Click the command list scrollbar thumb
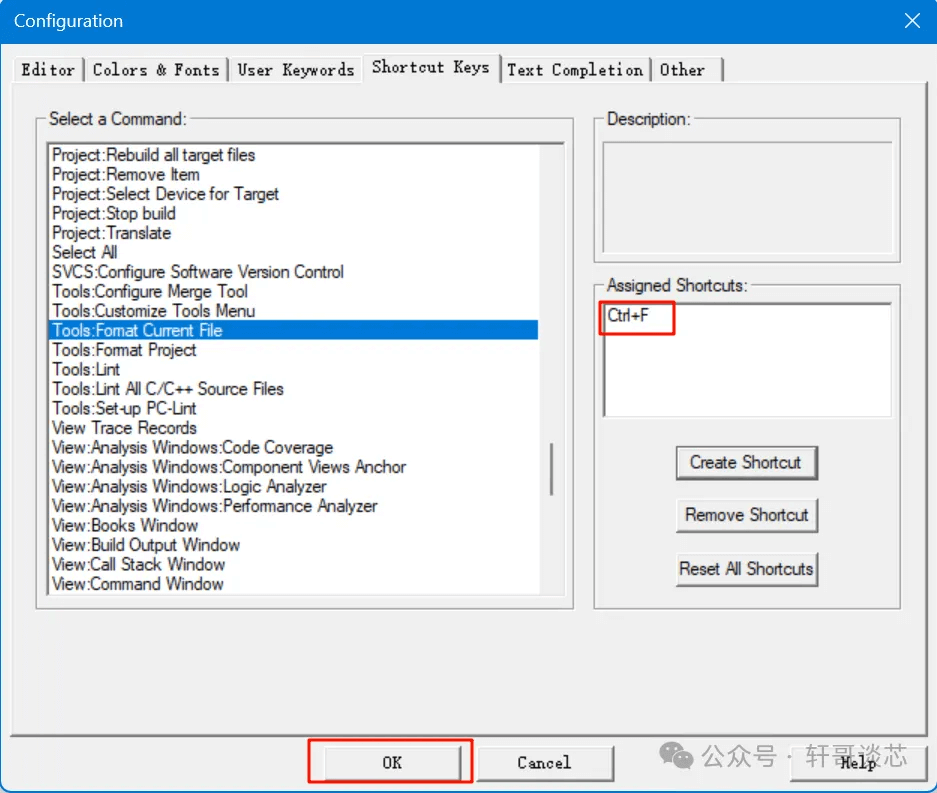Screen dimensions: 937x793 point(551,469)
